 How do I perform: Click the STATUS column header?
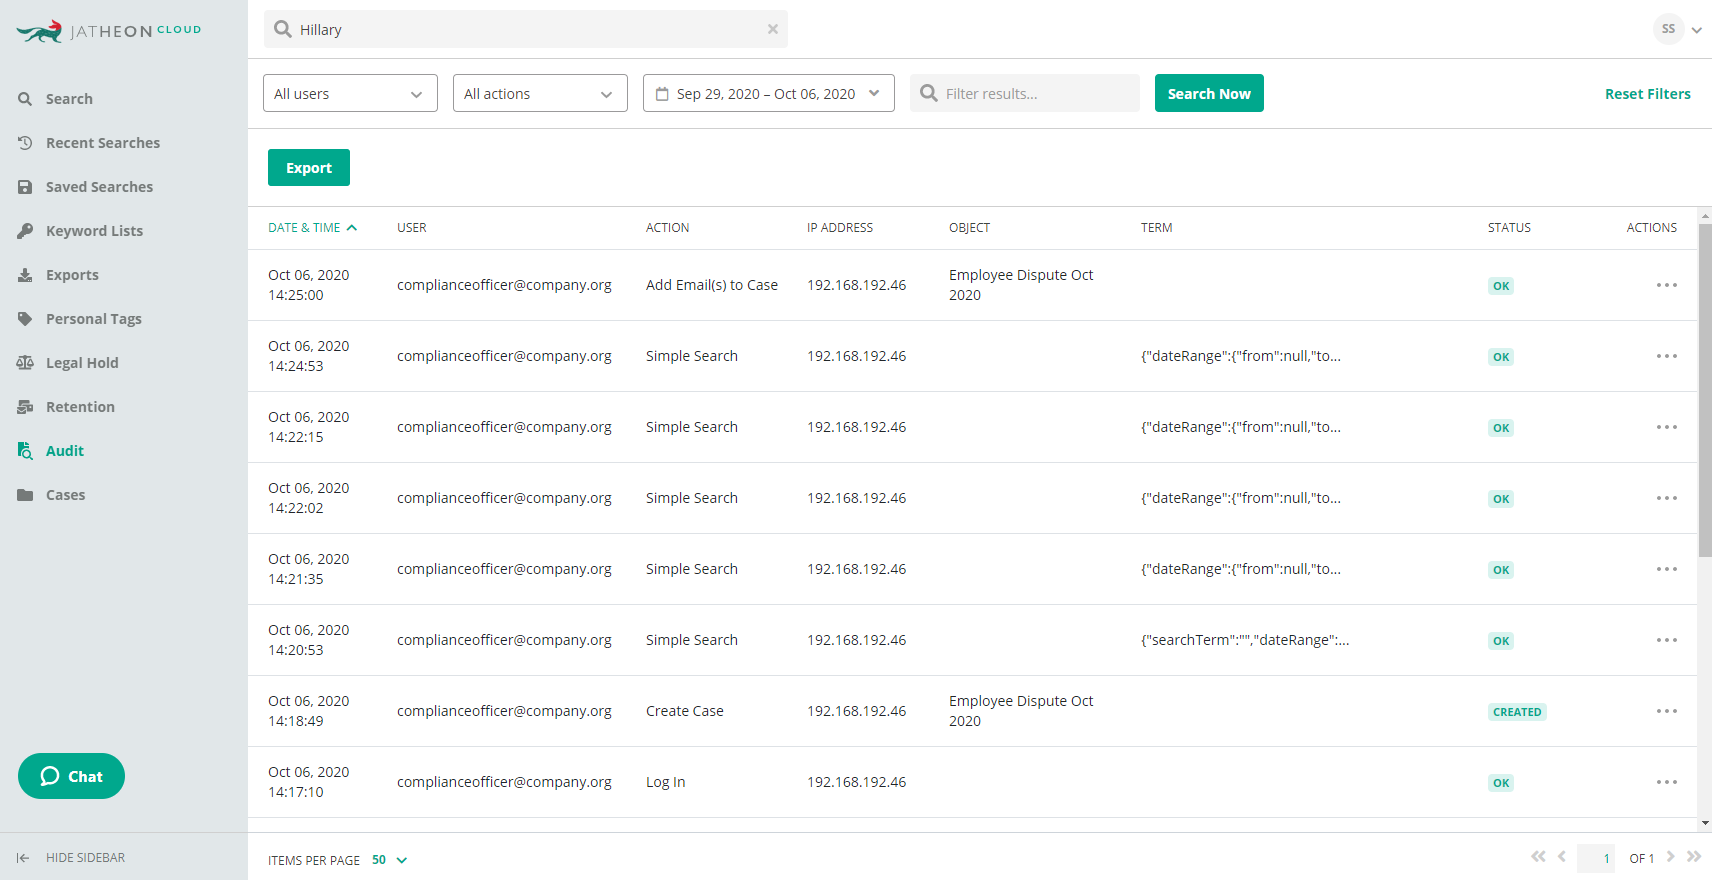tap(1509, 228)
